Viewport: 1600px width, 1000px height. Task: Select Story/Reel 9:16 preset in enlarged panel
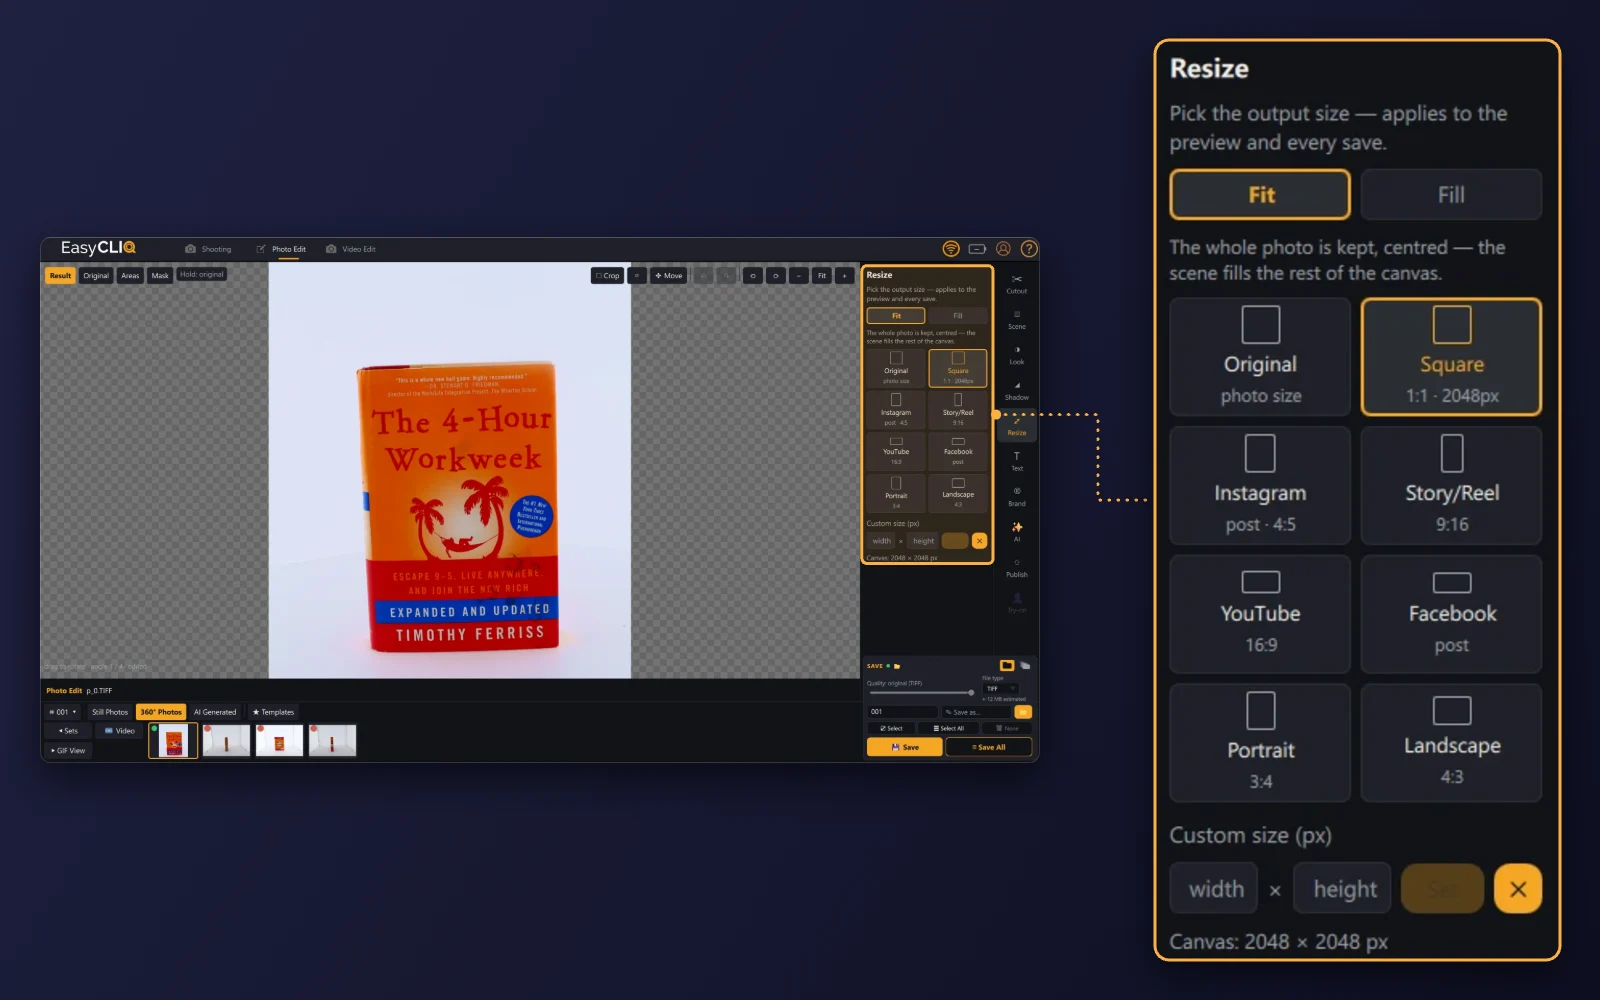point(1451,485)
